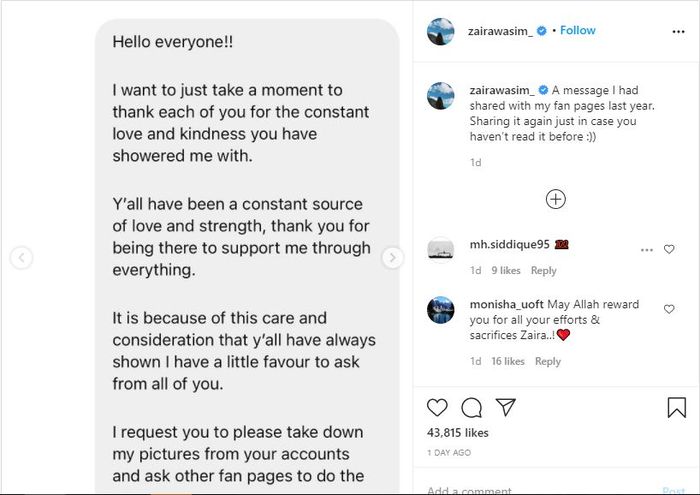The height and width of the screenshot is (495, 700).
Task: Follow zairawasim_ account
Action: [578, 31]
